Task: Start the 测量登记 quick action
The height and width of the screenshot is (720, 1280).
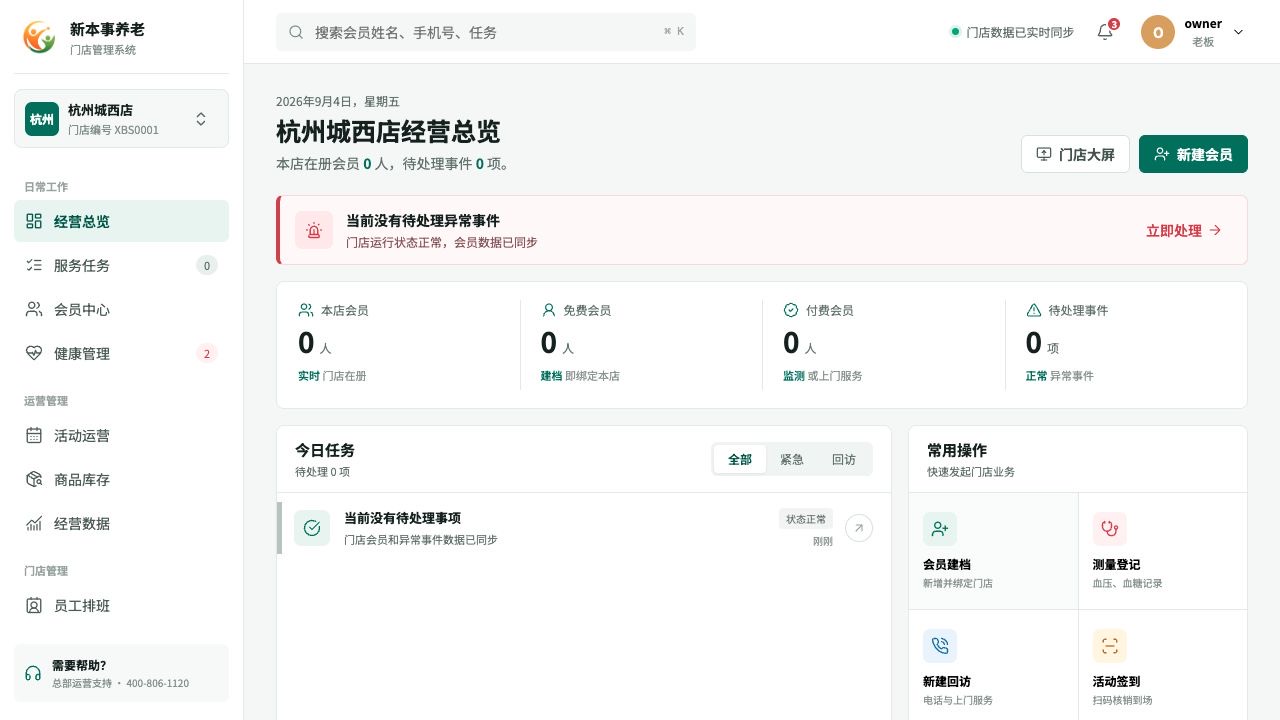Action: coord(1163,551)
